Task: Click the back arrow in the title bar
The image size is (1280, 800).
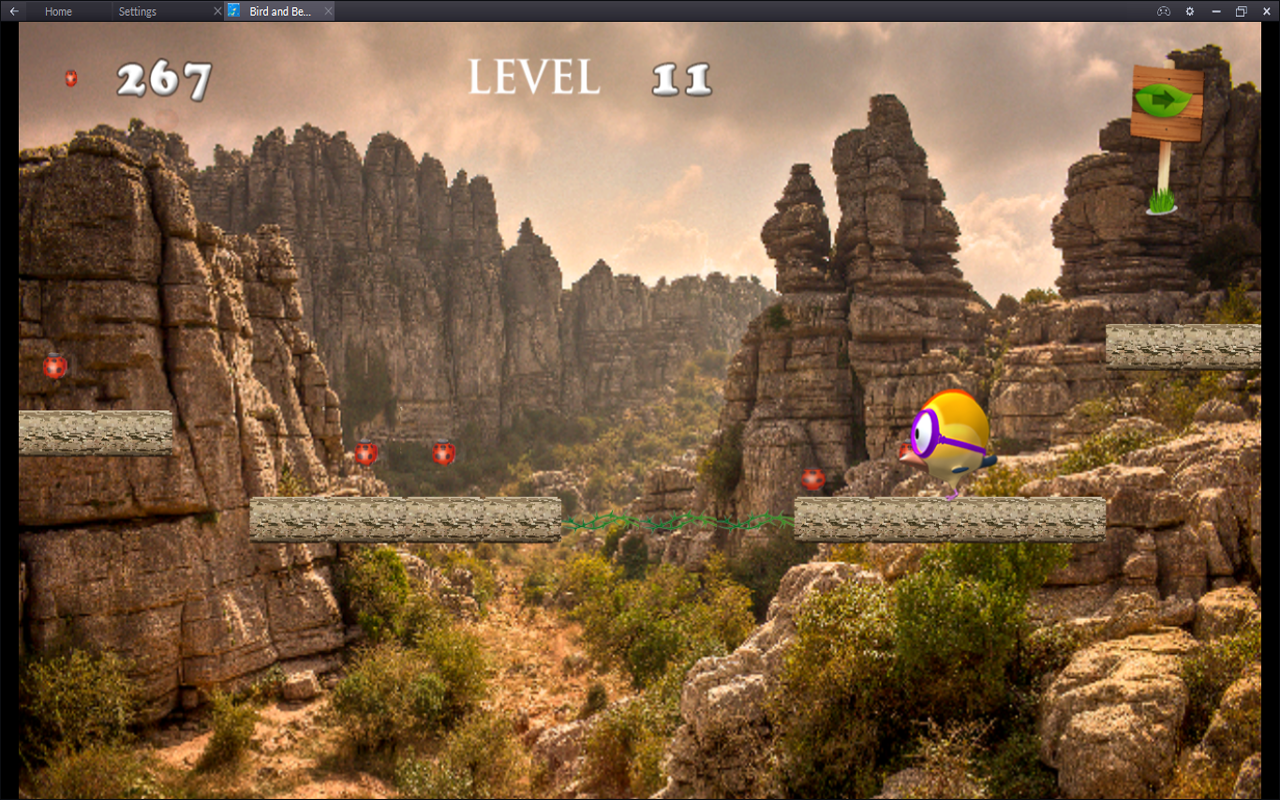Action: [14, 11]
